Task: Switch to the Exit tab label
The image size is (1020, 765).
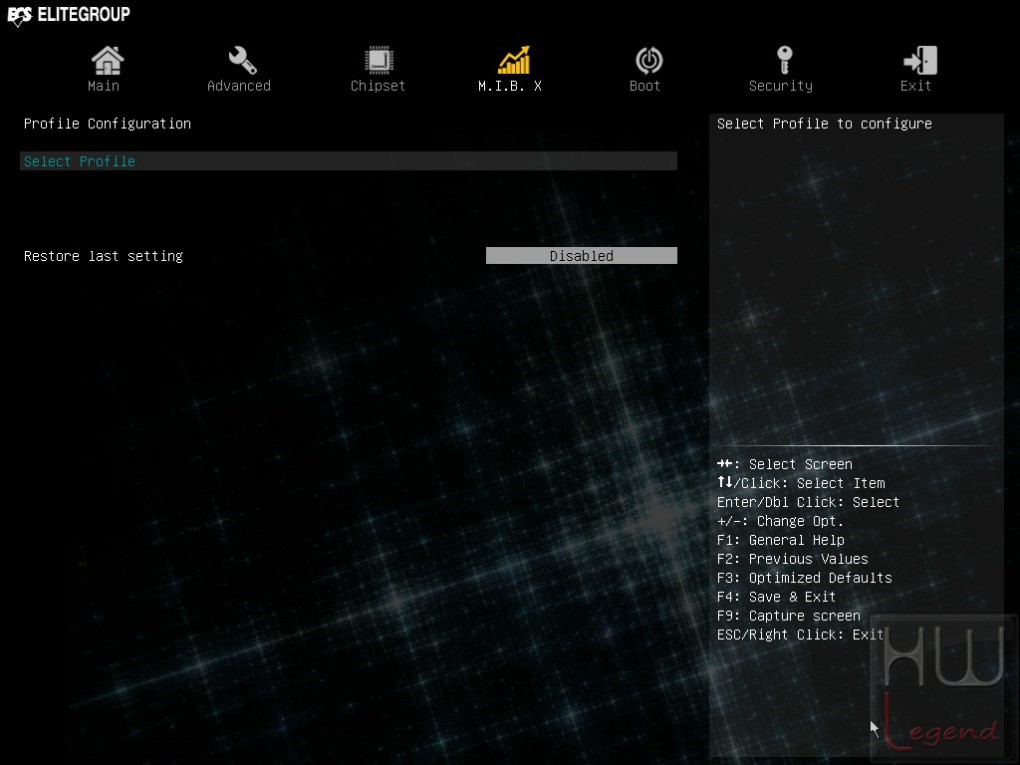Action: point(915,86)
